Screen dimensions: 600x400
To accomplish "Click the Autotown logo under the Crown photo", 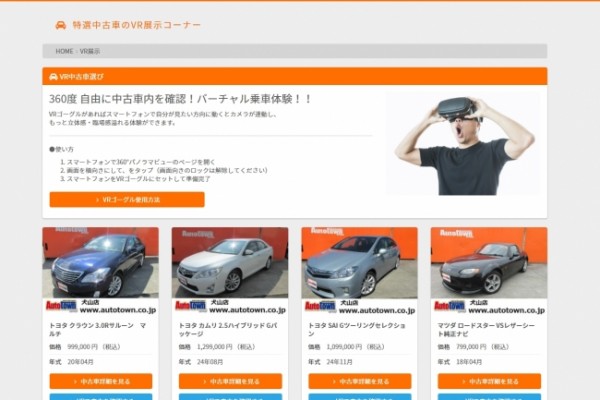I will pyautogui.click(x=61, y=306).
